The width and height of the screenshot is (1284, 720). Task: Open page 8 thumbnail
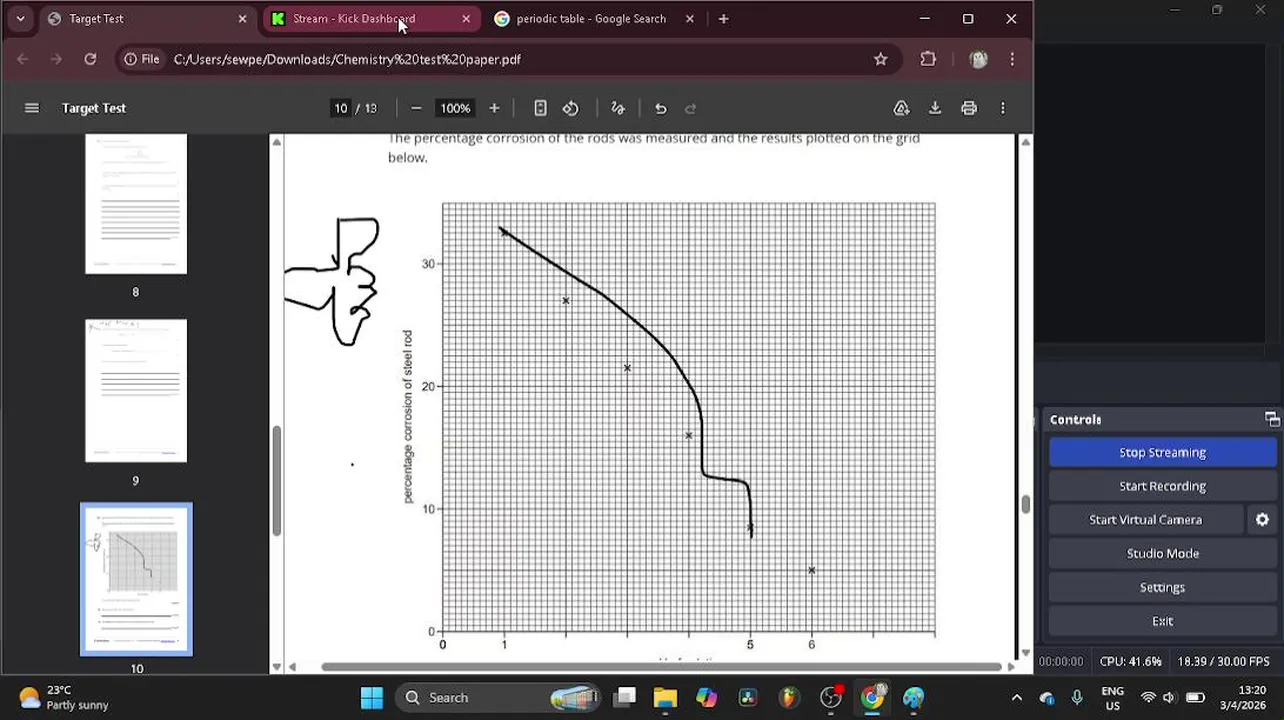tap(136, 204)
